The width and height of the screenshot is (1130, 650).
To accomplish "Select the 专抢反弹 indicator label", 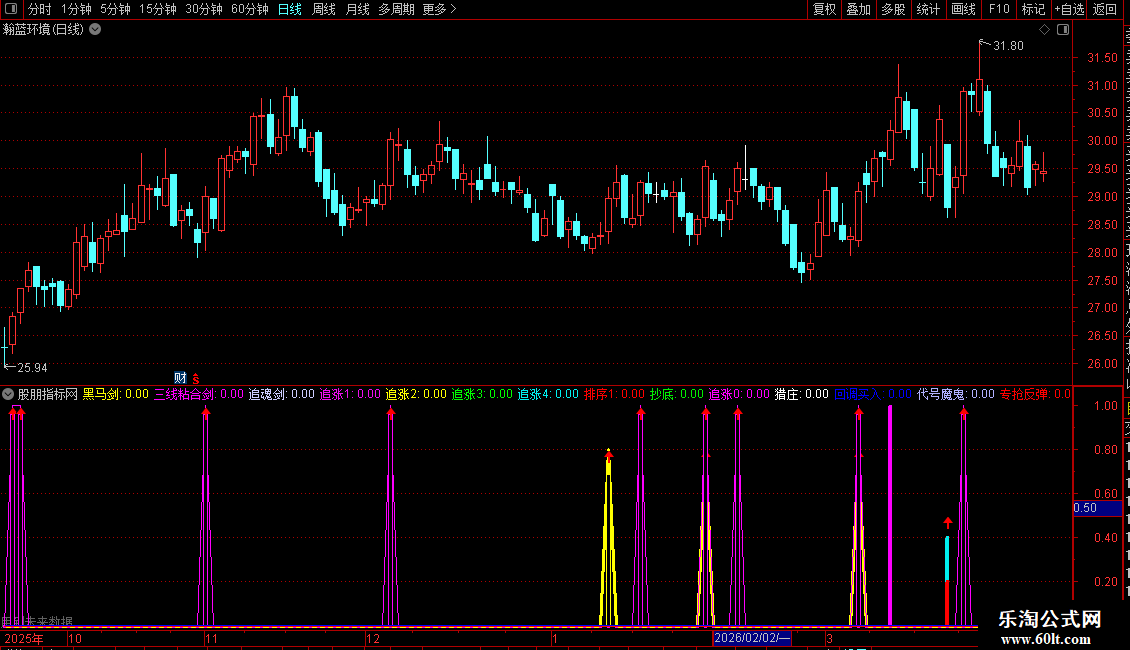I will click(x=1035, y=394).
